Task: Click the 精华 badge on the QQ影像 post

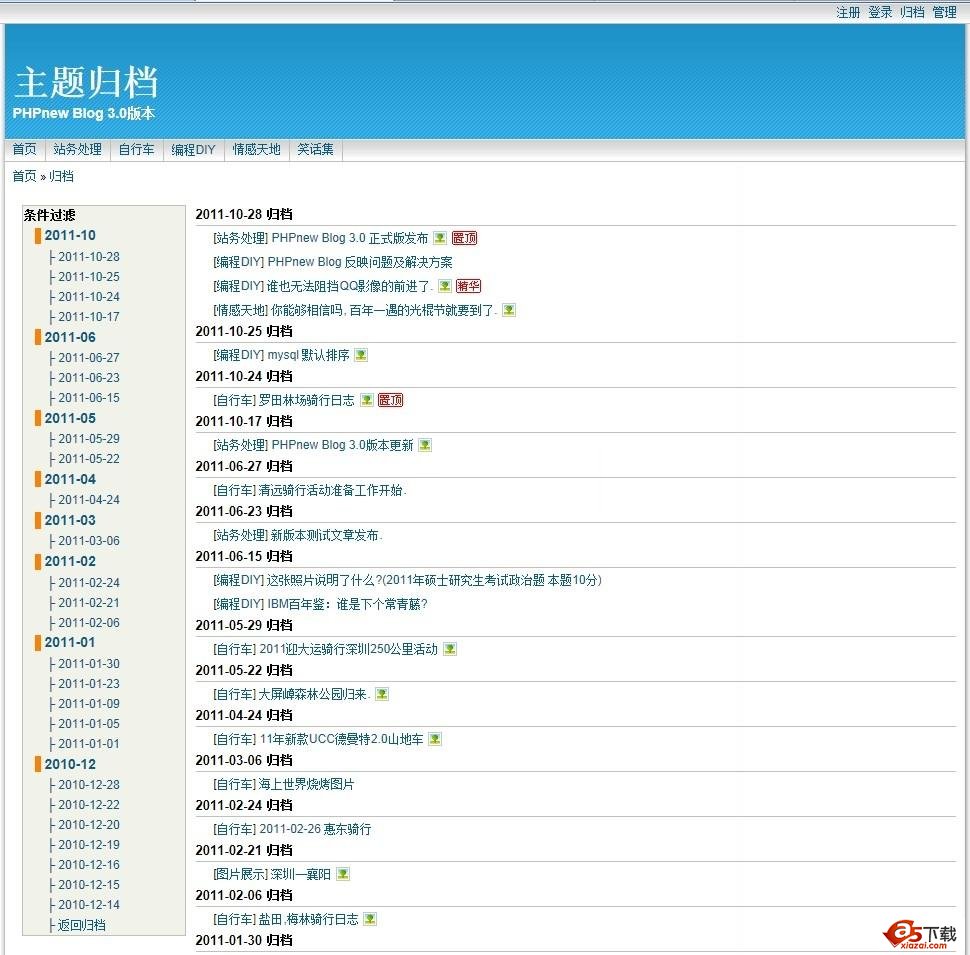Action: click(x=468, y=286)
